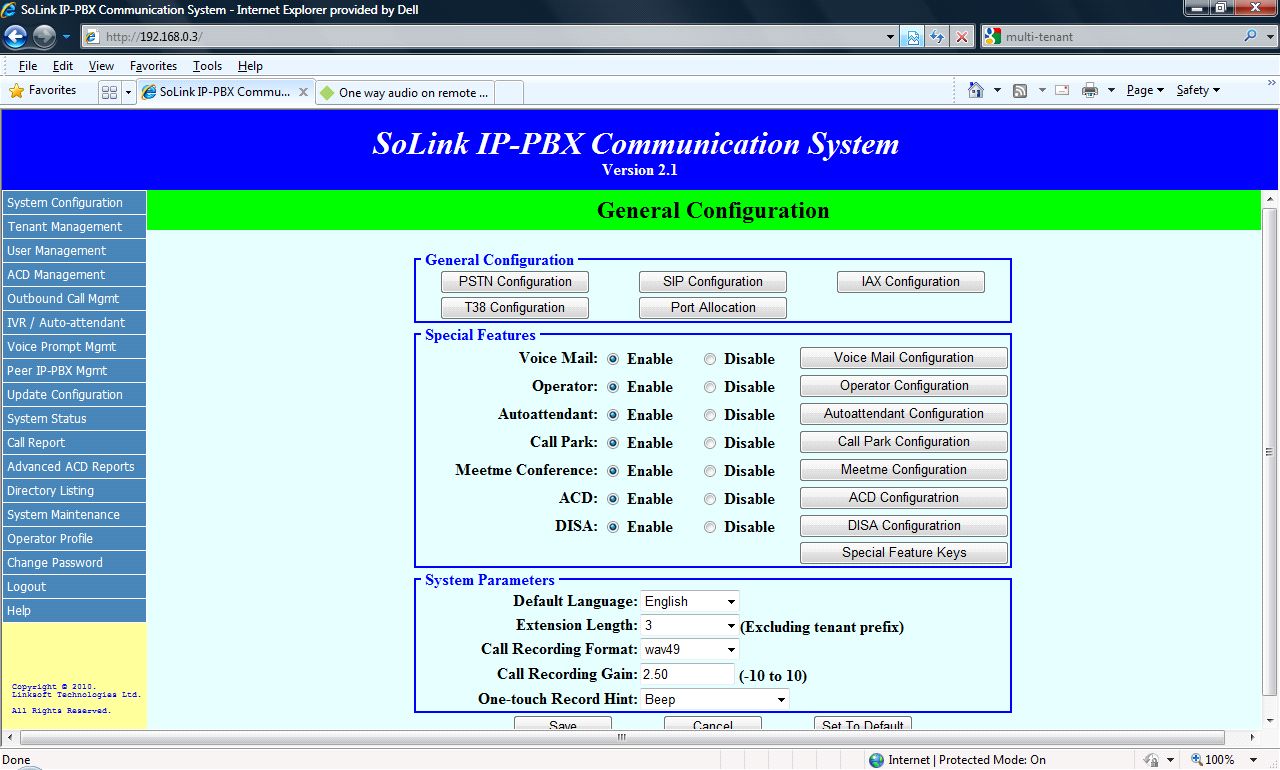Click the Internet zone globe icon
Image resolution: width=1280 pixels, height=770 pixels.
pyautogui.click(x=877, y=760)
